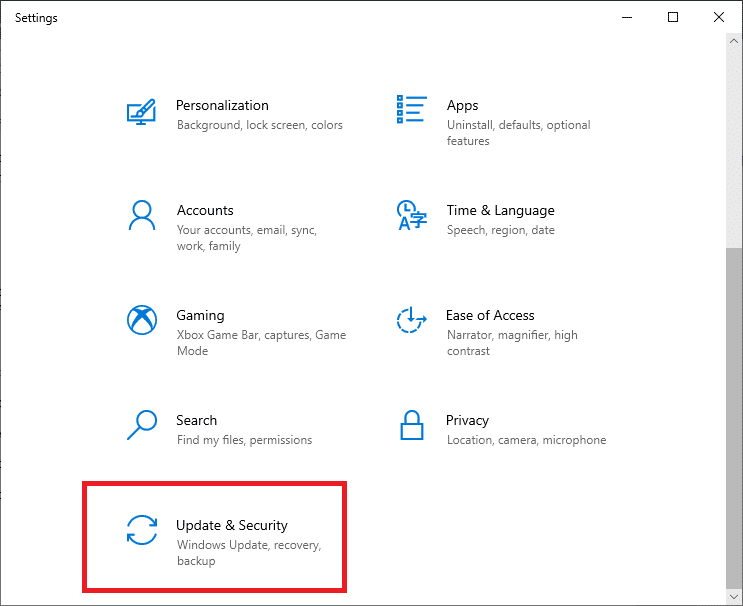Click the Time & Language icon
Viewport: 743px width, 606px height.
[x=411, y=215]
